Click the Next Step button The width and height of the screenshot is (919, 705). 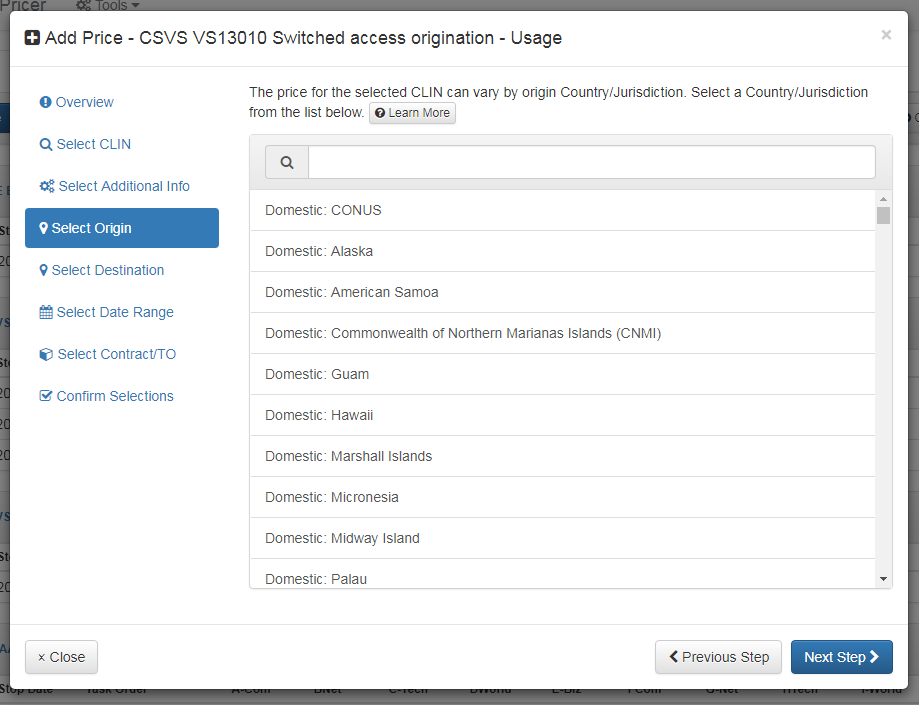(841, 657)
